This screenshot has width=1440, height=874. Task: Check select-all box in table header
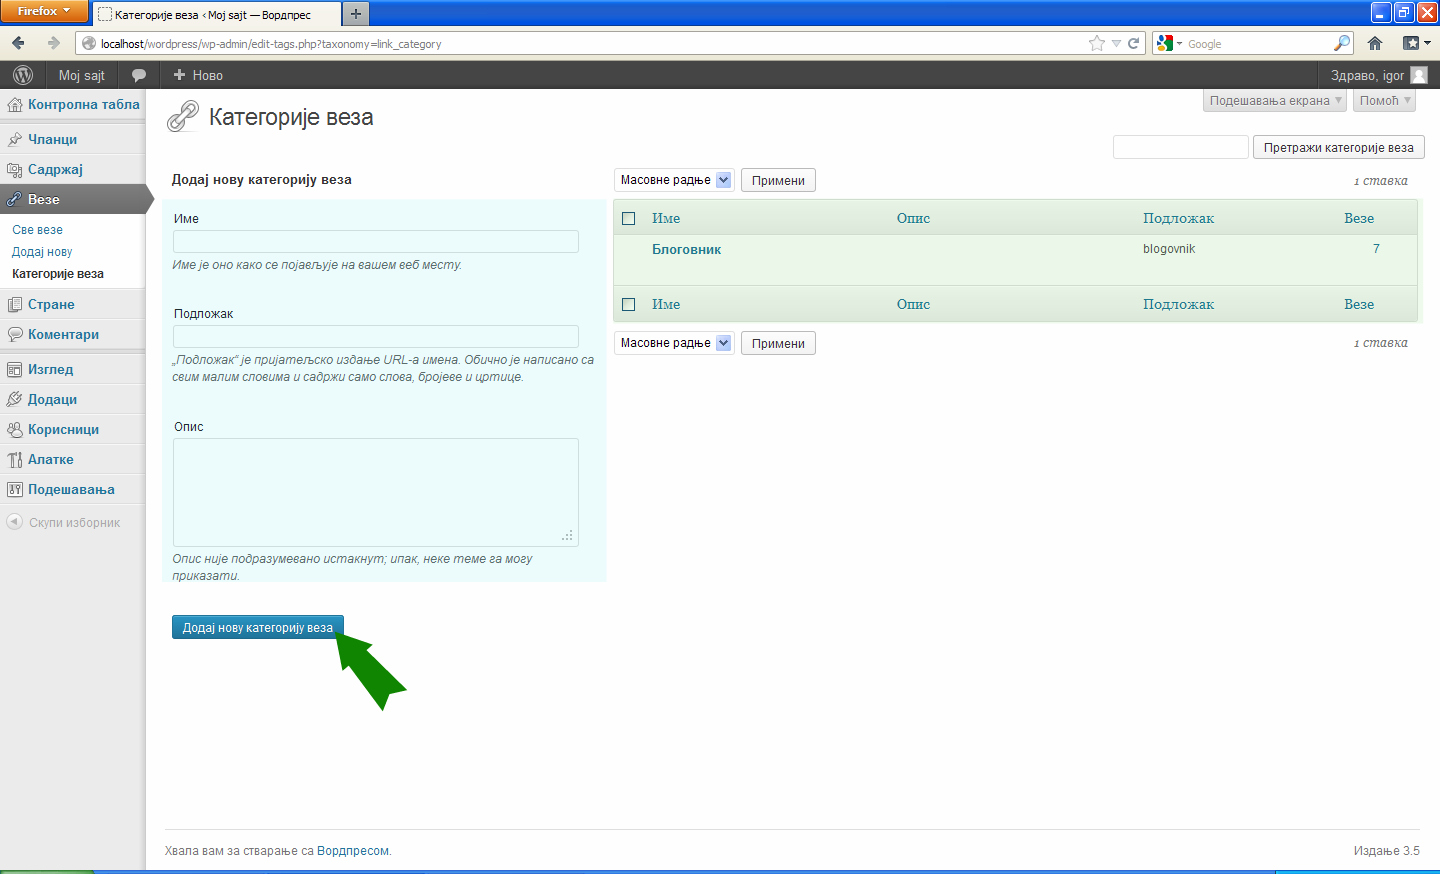[x=629, y=218]
